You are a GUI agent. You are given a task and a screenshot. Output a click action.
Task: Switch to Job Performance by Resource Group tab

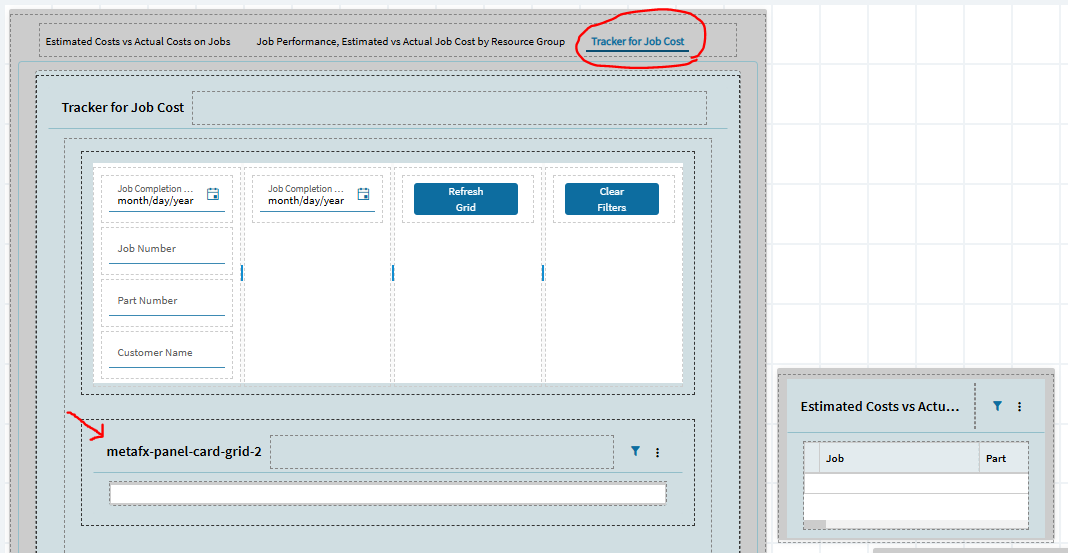411,42
